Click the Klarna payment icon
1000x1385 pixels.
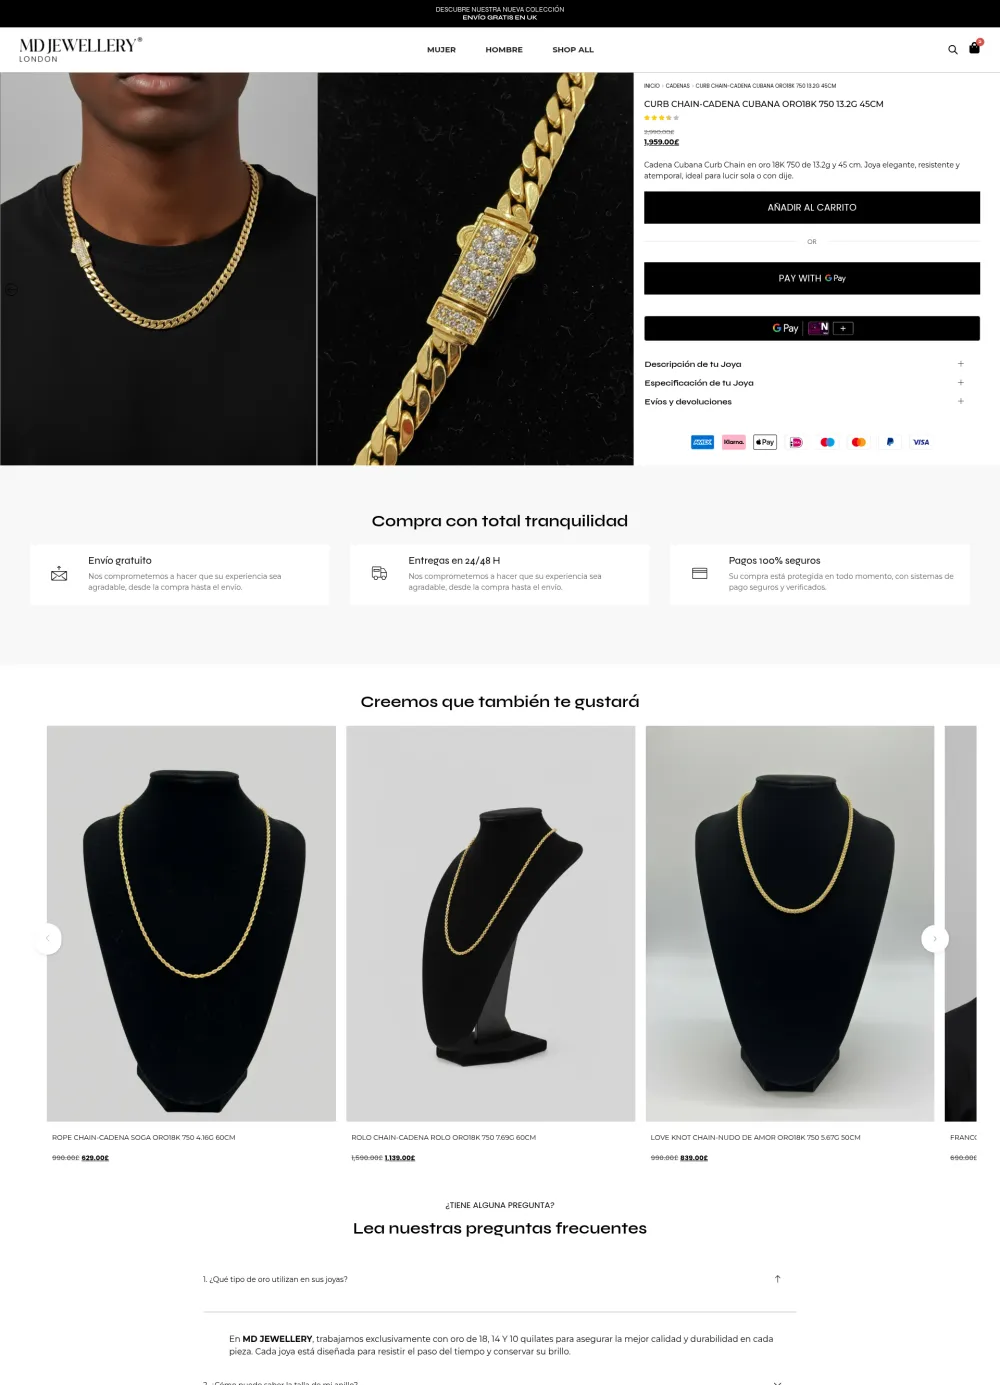pyautogui.click(x=734, y=442)
